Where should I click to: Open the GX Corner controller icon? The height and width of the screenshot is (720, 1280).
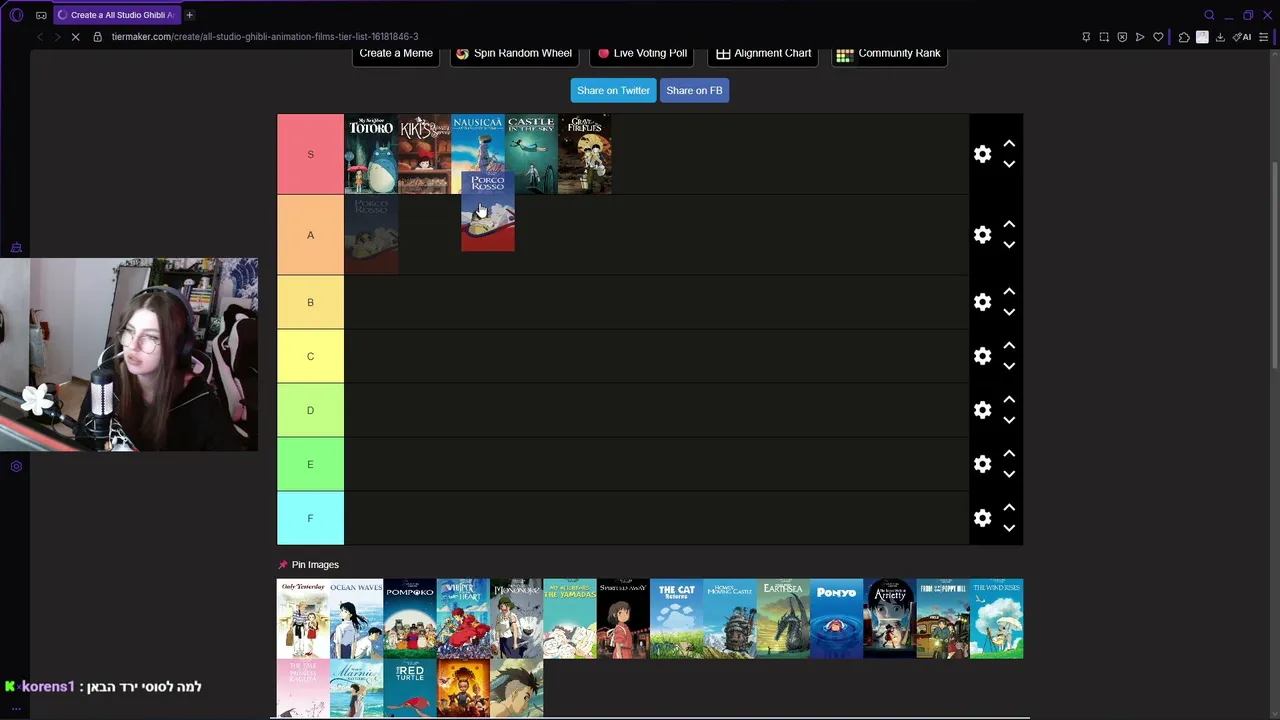click(41, 15)
